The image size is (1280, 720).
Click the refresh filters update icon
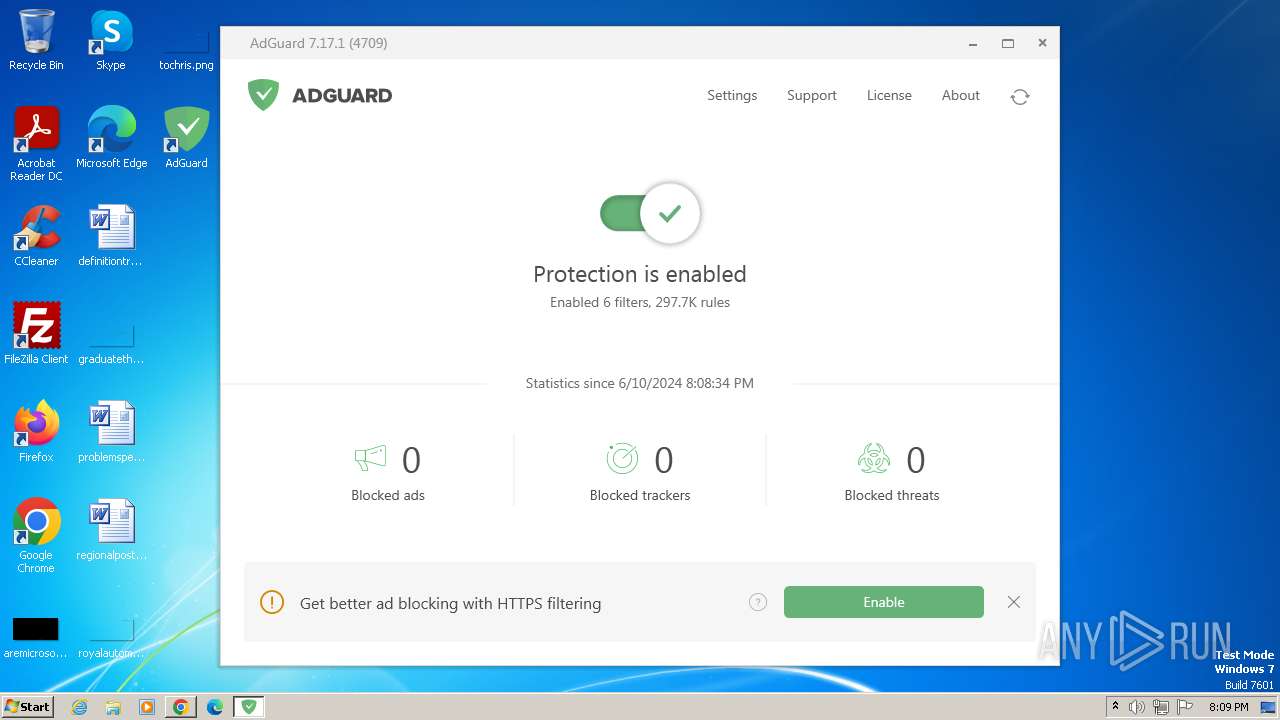click(1020, 97)
